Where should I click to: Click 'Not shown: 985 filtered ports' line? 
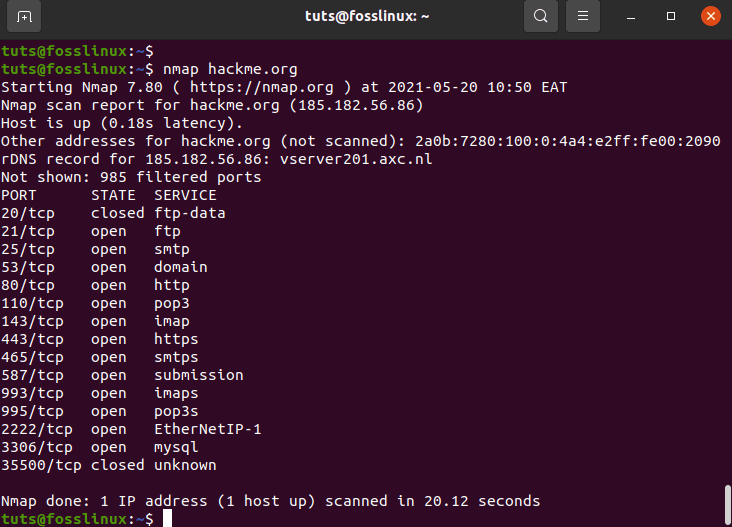point(131,177)
